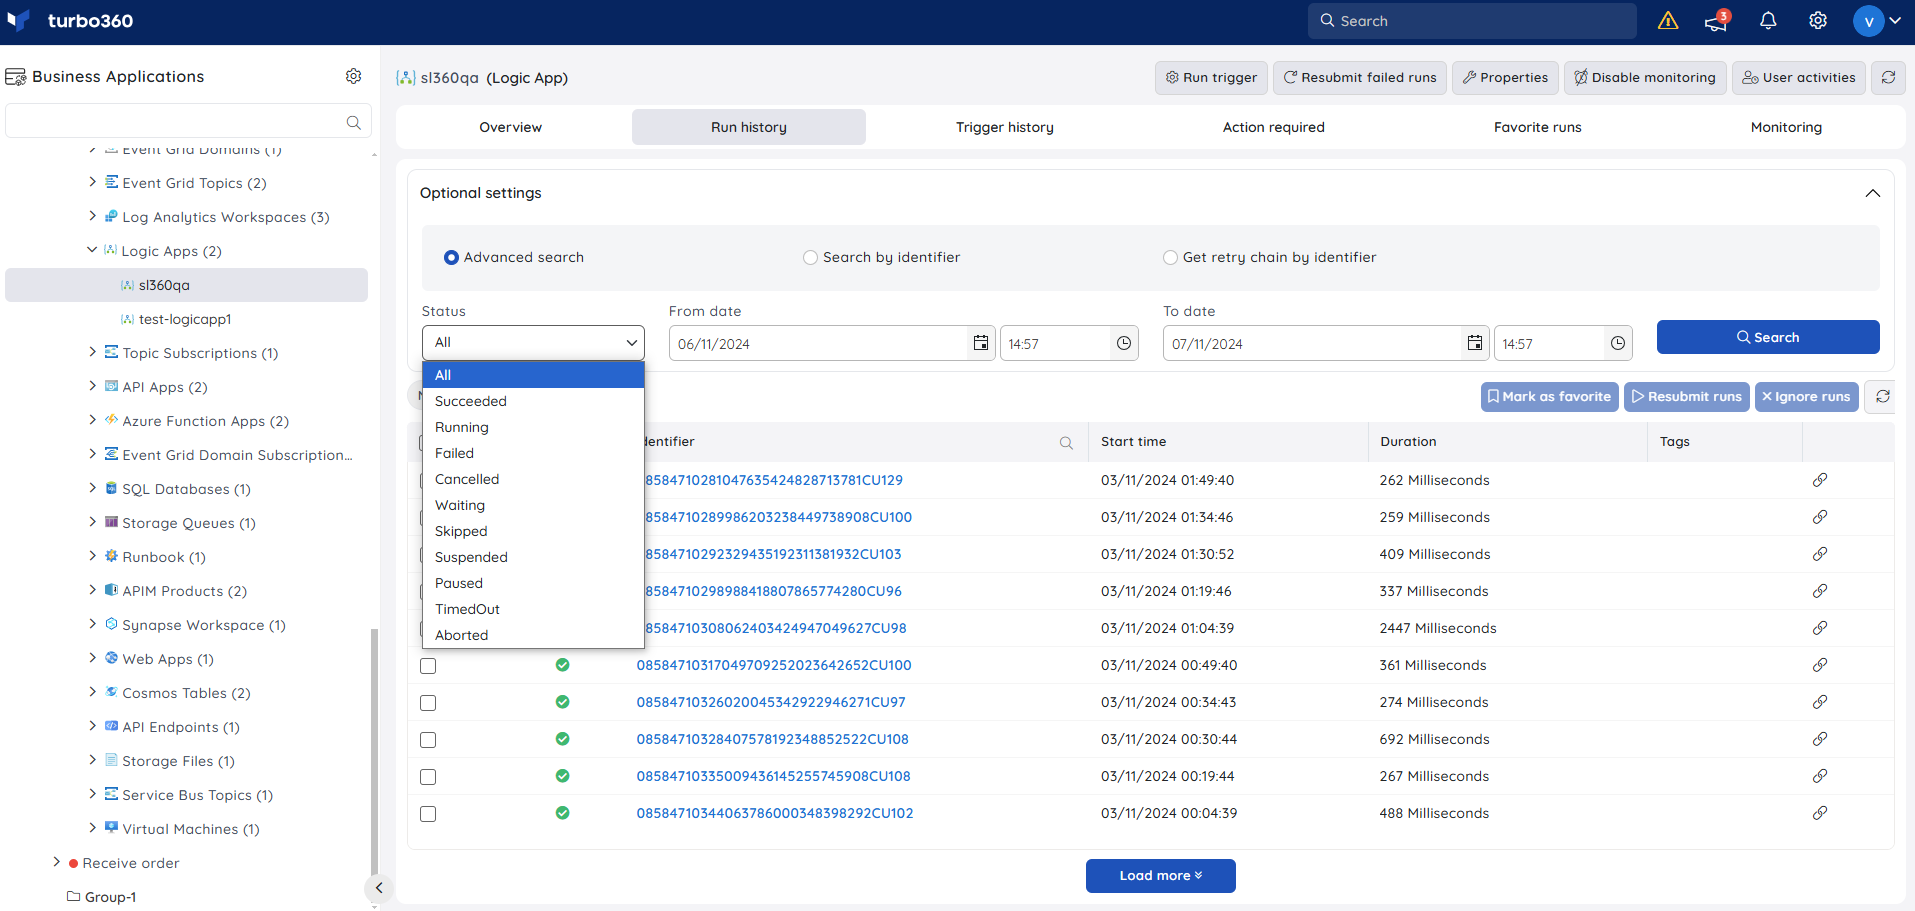Copy link for the 00:34:43 run

1820,702
